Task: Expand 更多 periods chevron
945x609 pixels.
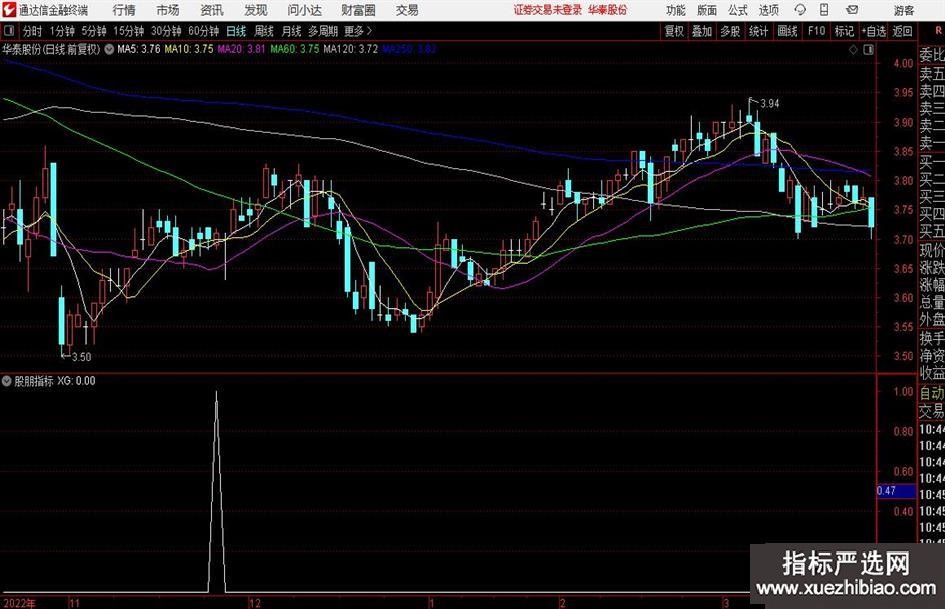Action: 359,31
